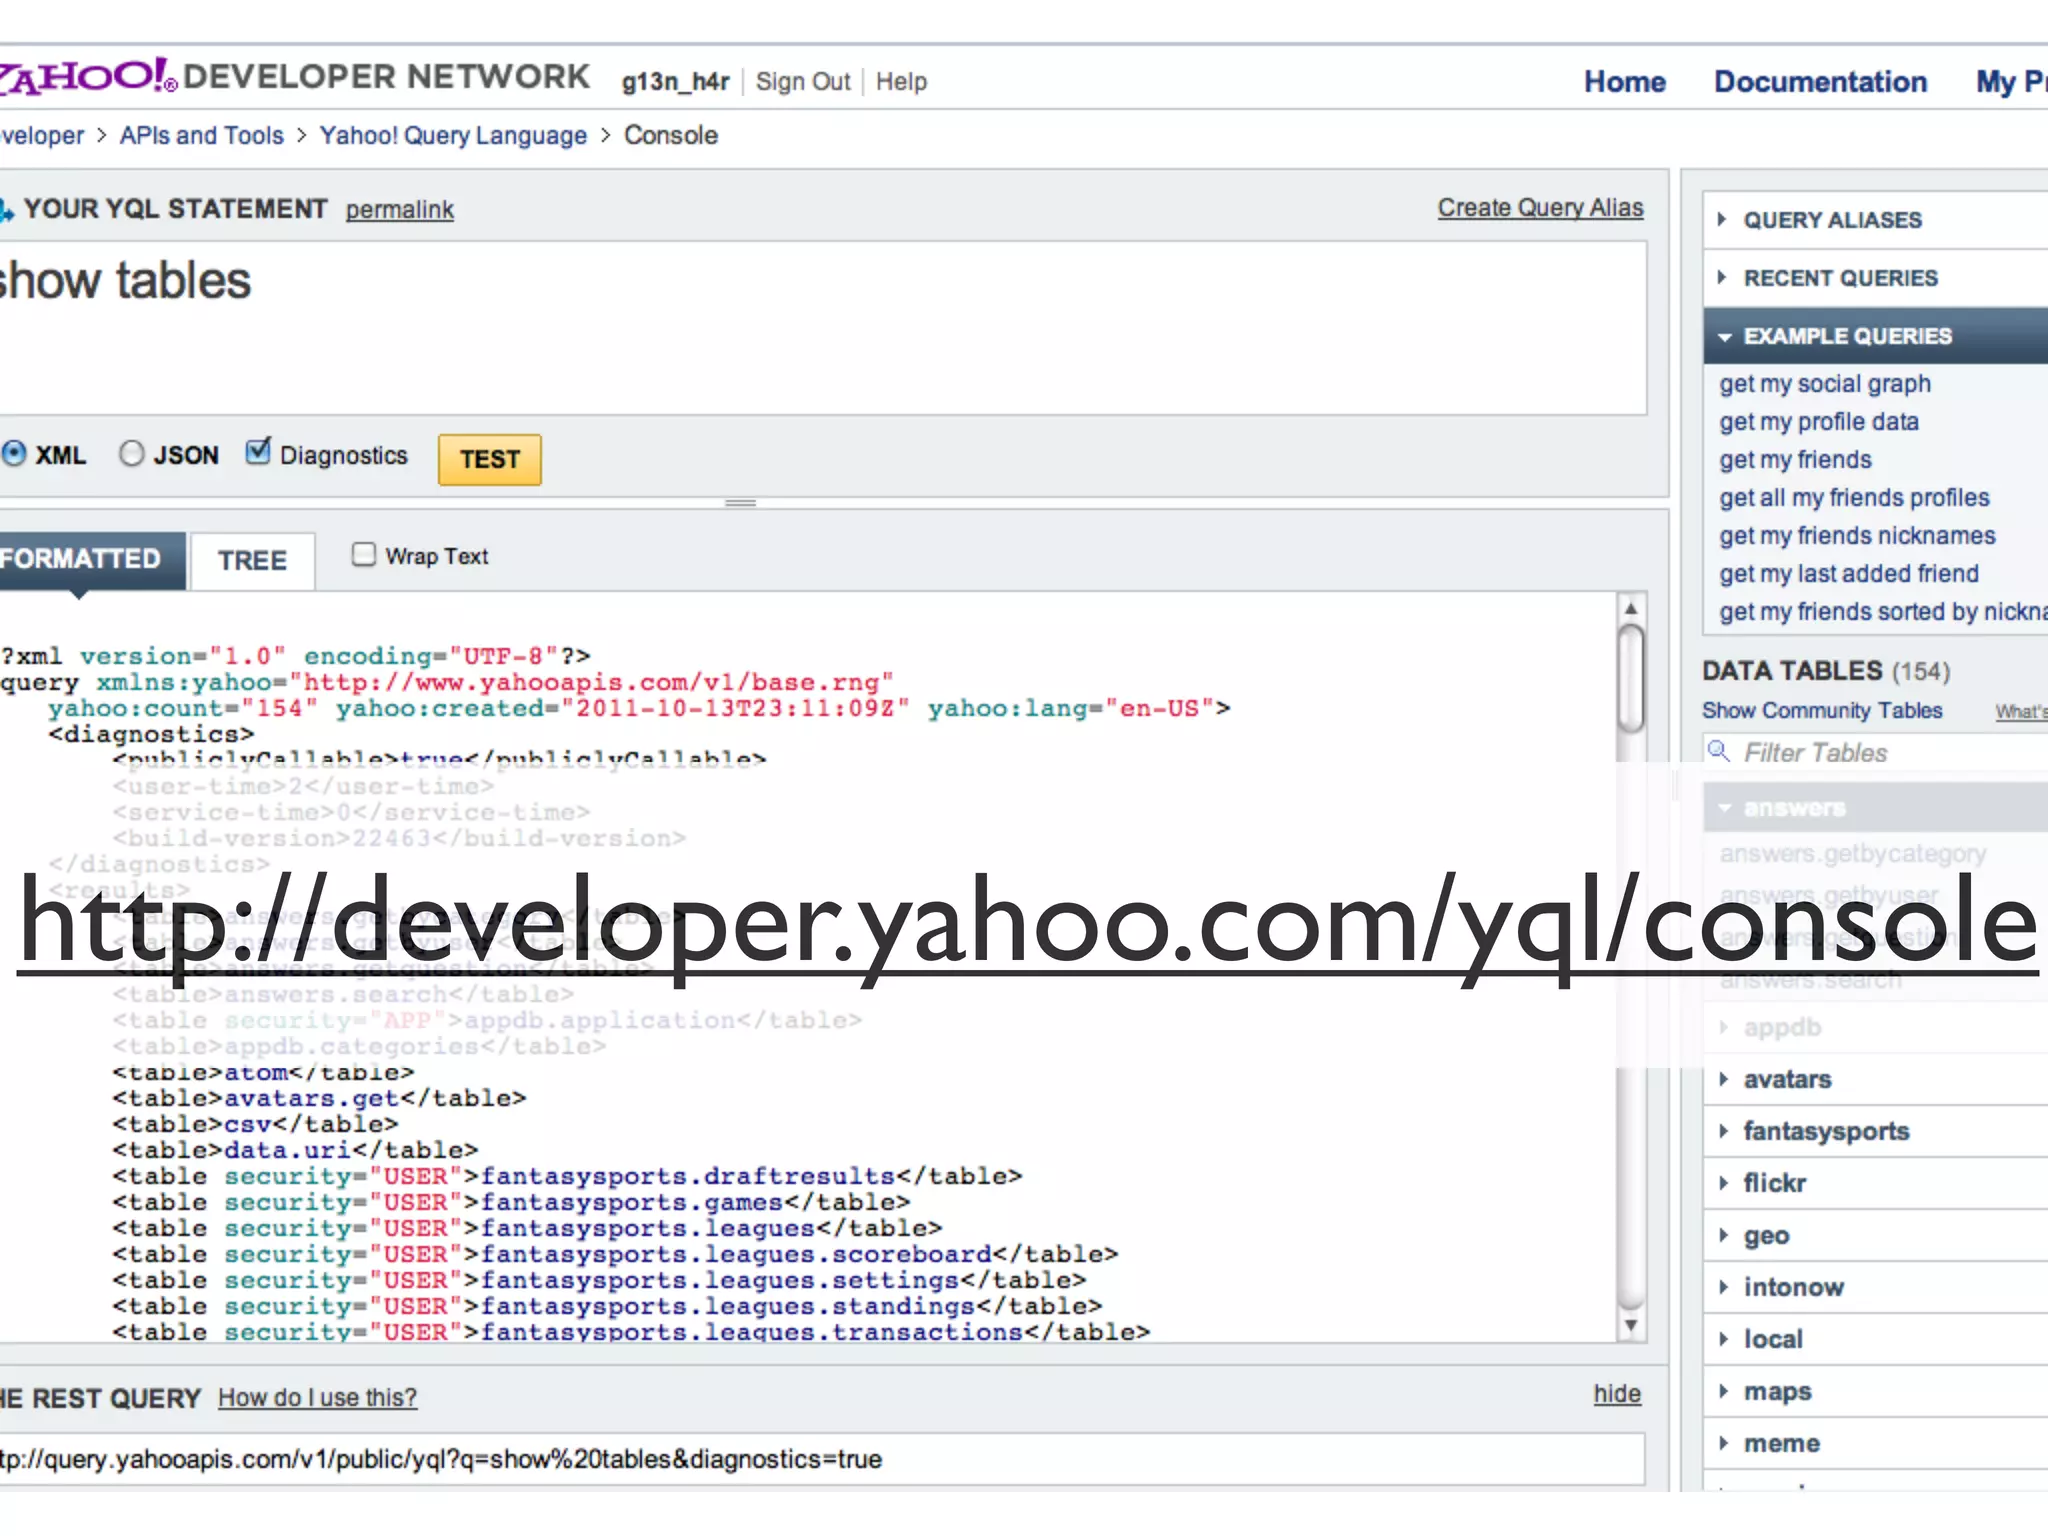Viewport: 2048px width, 1536px height.
Task: Click the Filter Tables search magnifier icon
Action: (1719, 751)
